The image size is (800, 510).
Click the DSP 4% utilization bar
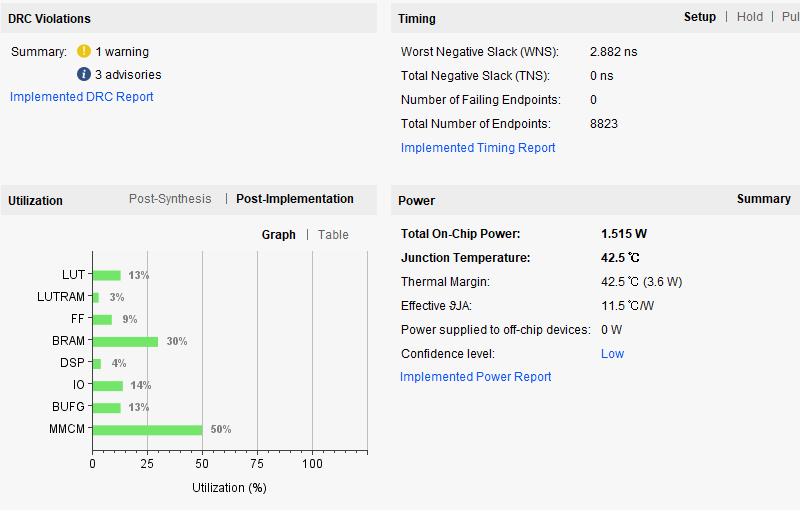coord(96,363)
